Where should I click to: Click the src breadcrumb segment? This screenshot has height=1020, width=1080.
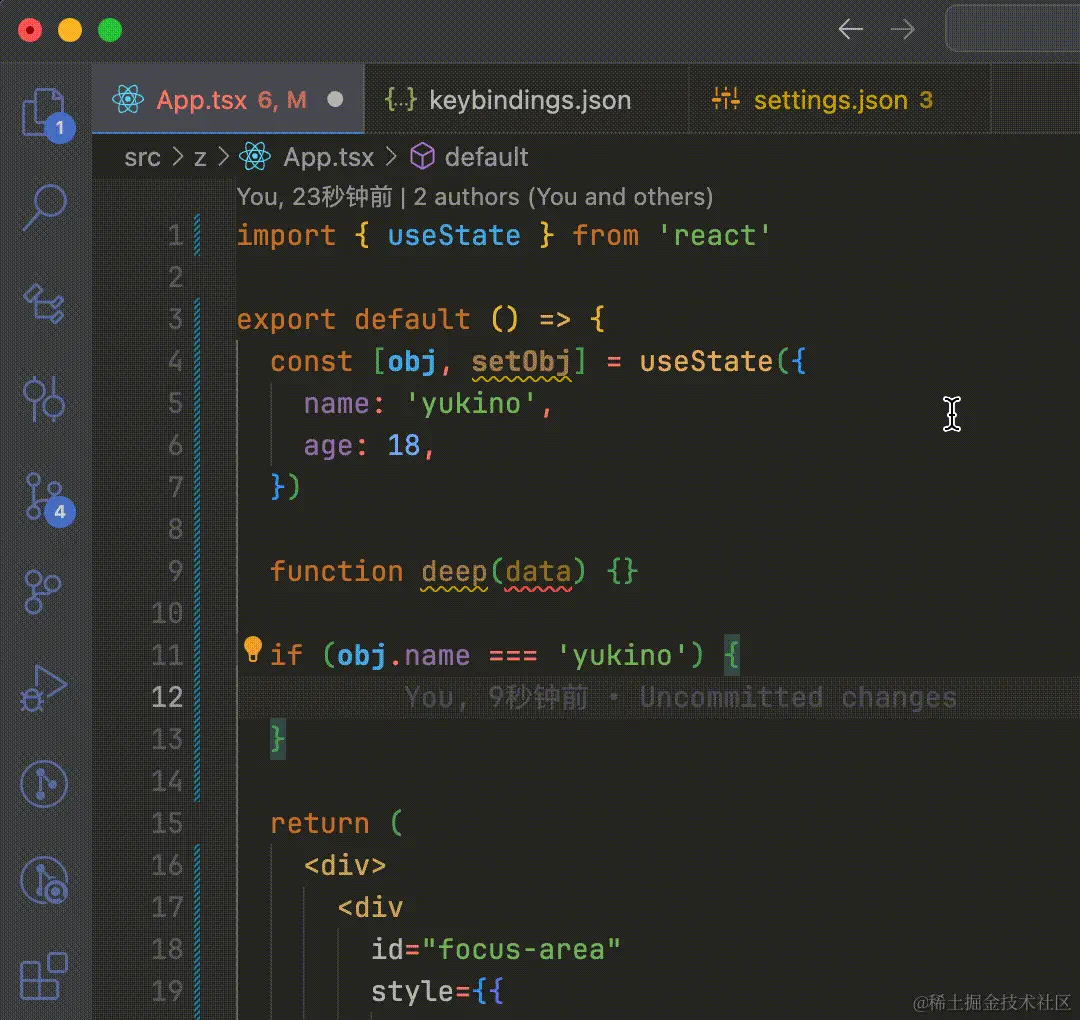tap(143, 158)
